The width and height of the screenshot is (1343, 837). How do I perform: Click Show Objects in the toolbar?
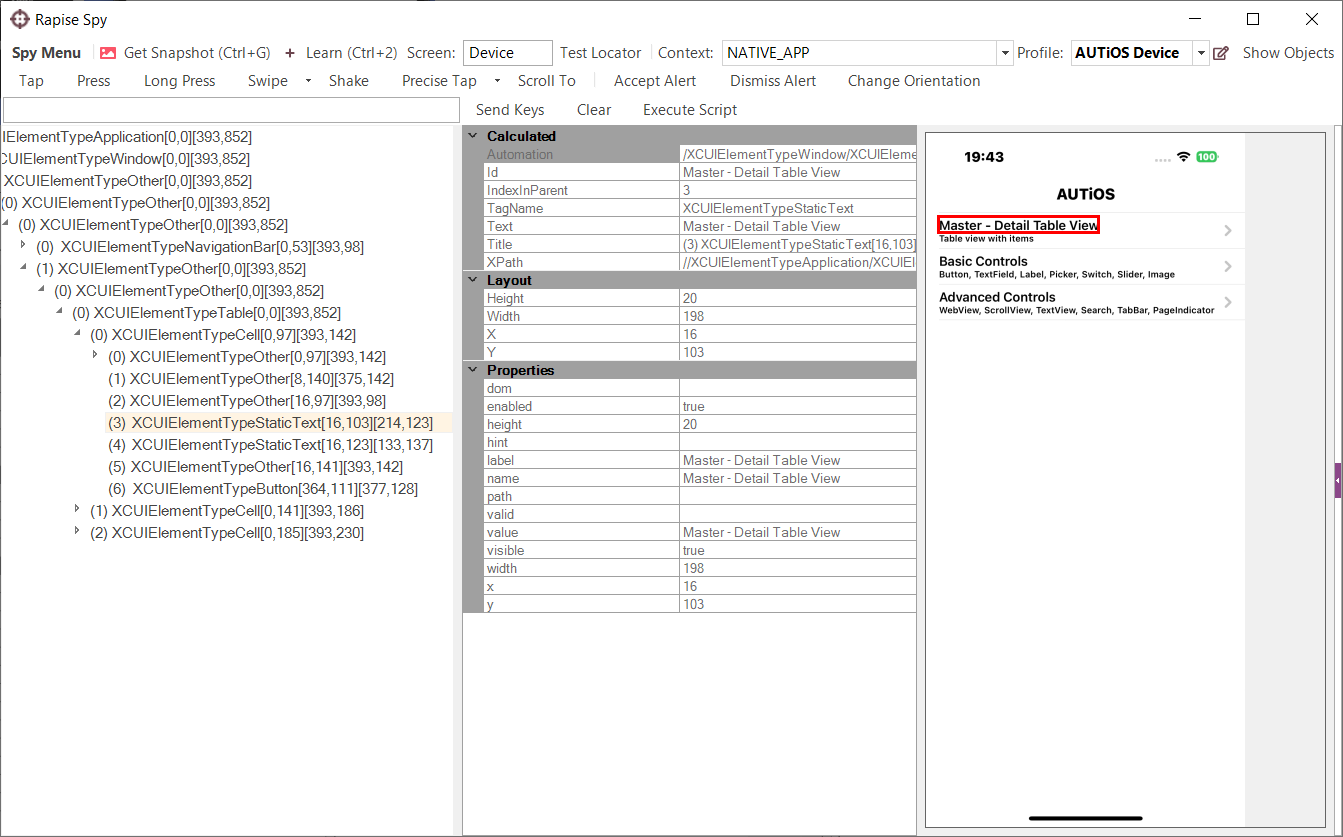click(1288, 53)
